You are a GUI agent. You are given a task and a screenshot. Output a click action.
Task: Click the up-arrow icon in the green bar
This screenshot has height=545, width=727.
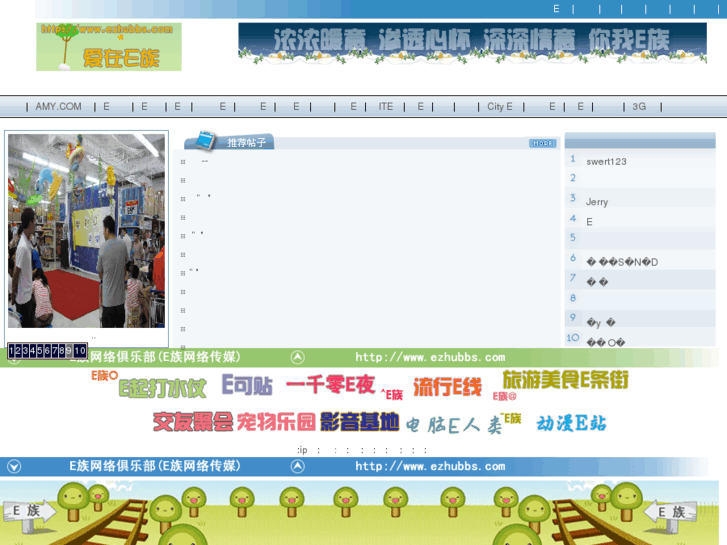tap(298, 357)
